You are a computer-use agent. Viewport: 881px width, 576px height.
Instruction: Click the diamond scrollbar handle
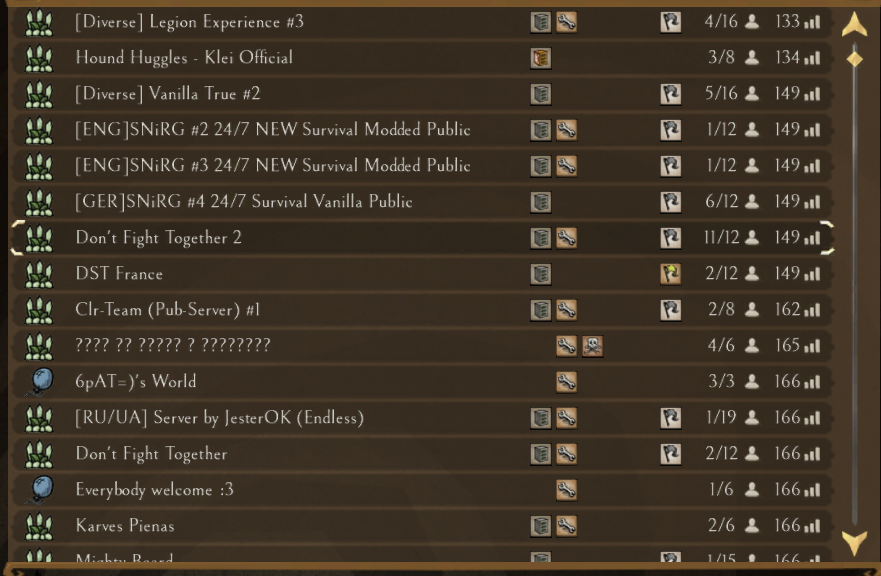pyautogui.click(x=855, y=58)
